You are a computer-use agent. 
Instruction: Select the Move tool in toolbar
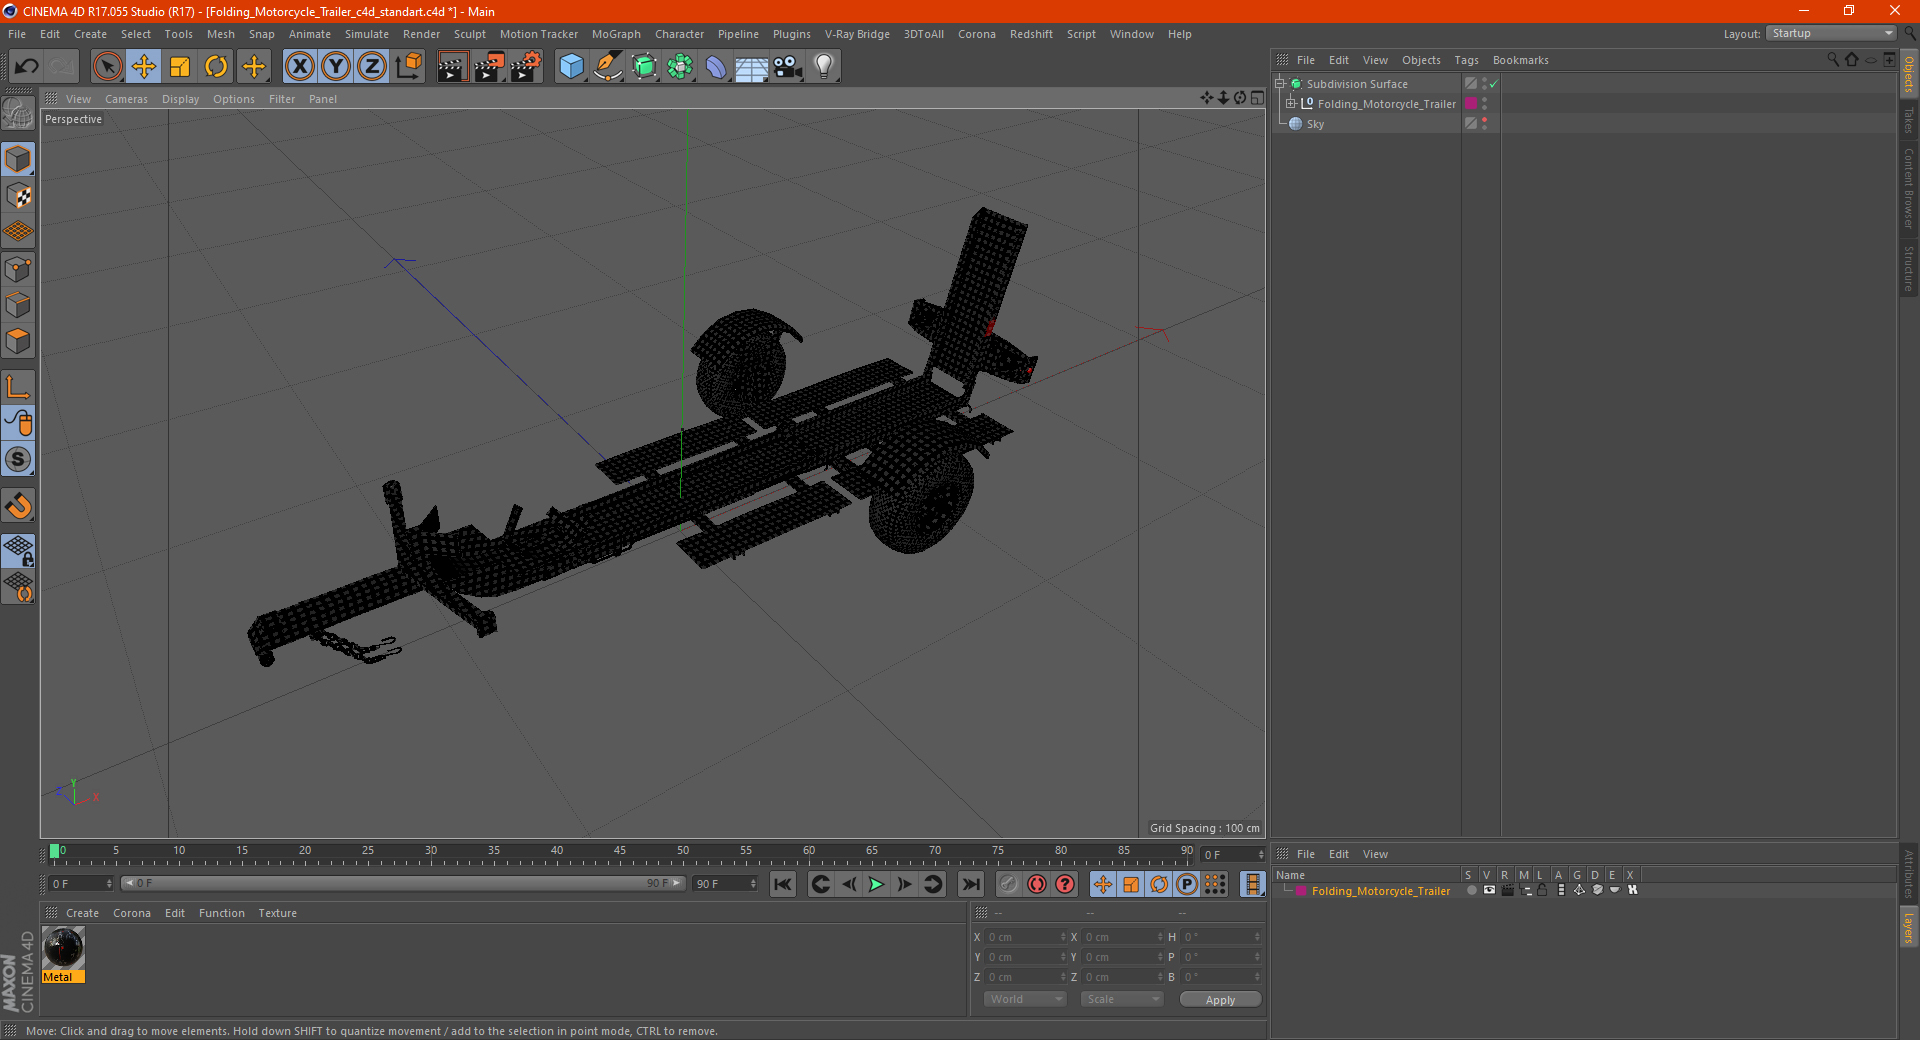(144, 67)
